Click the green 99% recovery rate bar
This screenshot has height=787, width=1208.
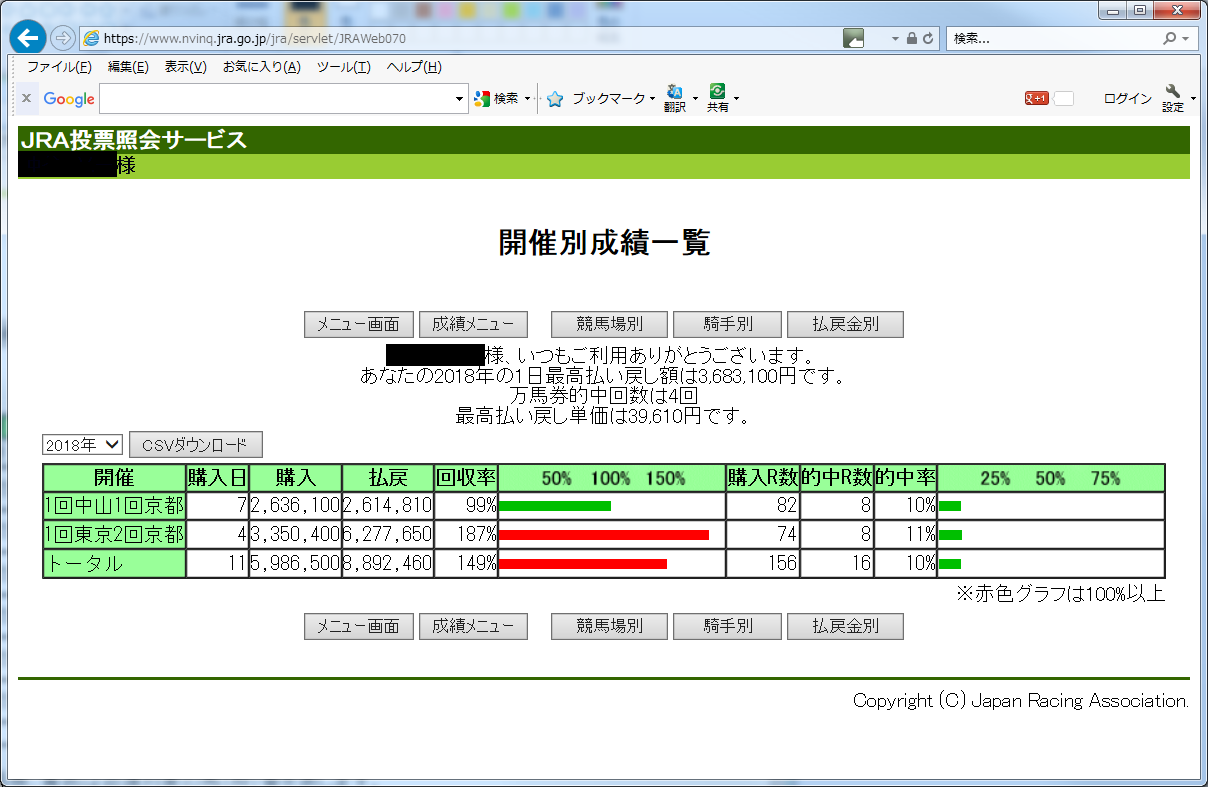tap(555, 506)
